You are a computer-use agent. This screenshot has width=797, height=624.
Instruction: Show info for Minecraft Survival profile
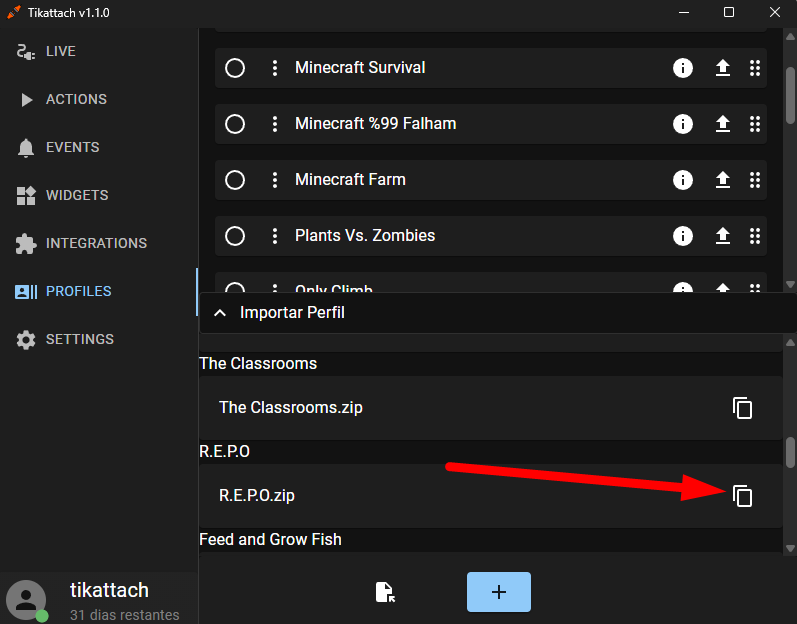(683, 68)
